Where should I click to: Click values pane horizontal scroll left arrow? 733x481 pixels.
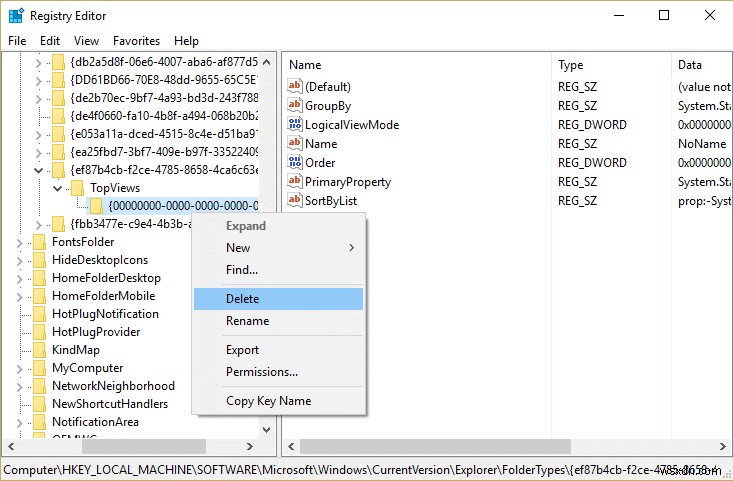coord(291,446)
